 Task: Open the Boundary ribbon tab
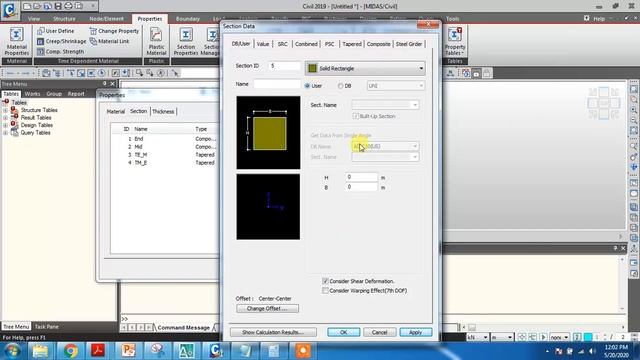pos(188,19)
